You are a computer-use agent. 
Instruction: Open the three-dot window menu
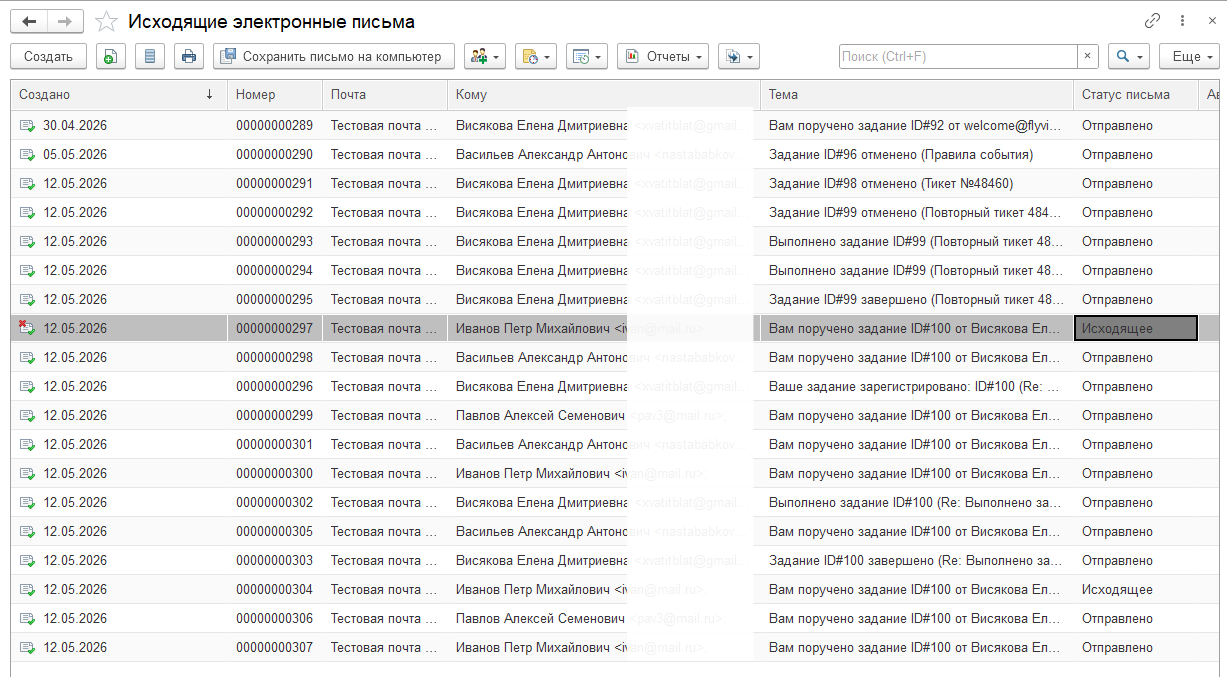(x=1182, y=21)
